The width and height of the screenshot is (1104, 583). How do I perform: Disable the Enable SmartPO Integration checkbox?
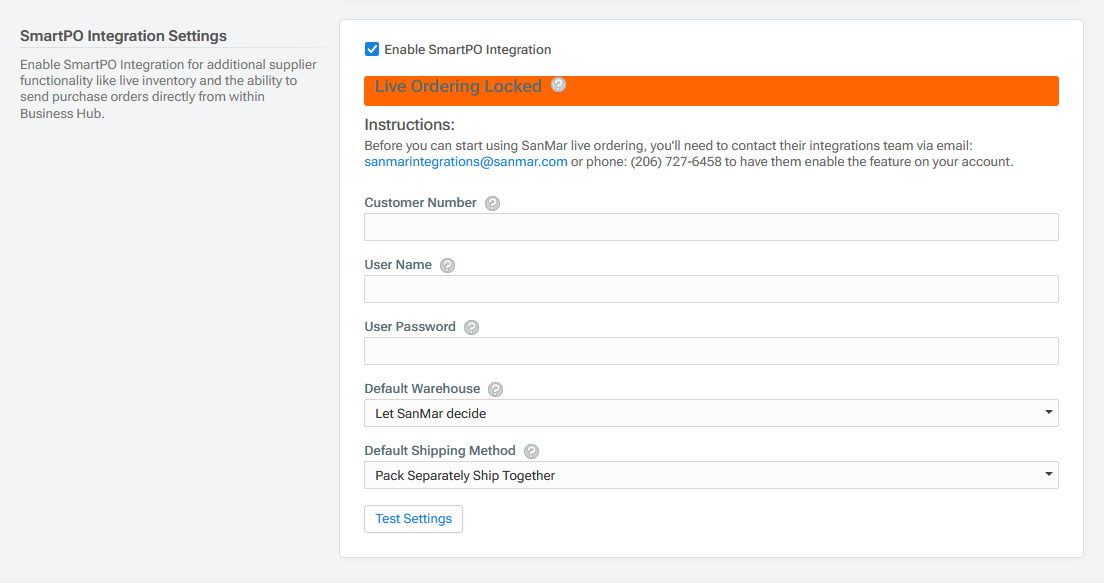click(x=372, y=48)
